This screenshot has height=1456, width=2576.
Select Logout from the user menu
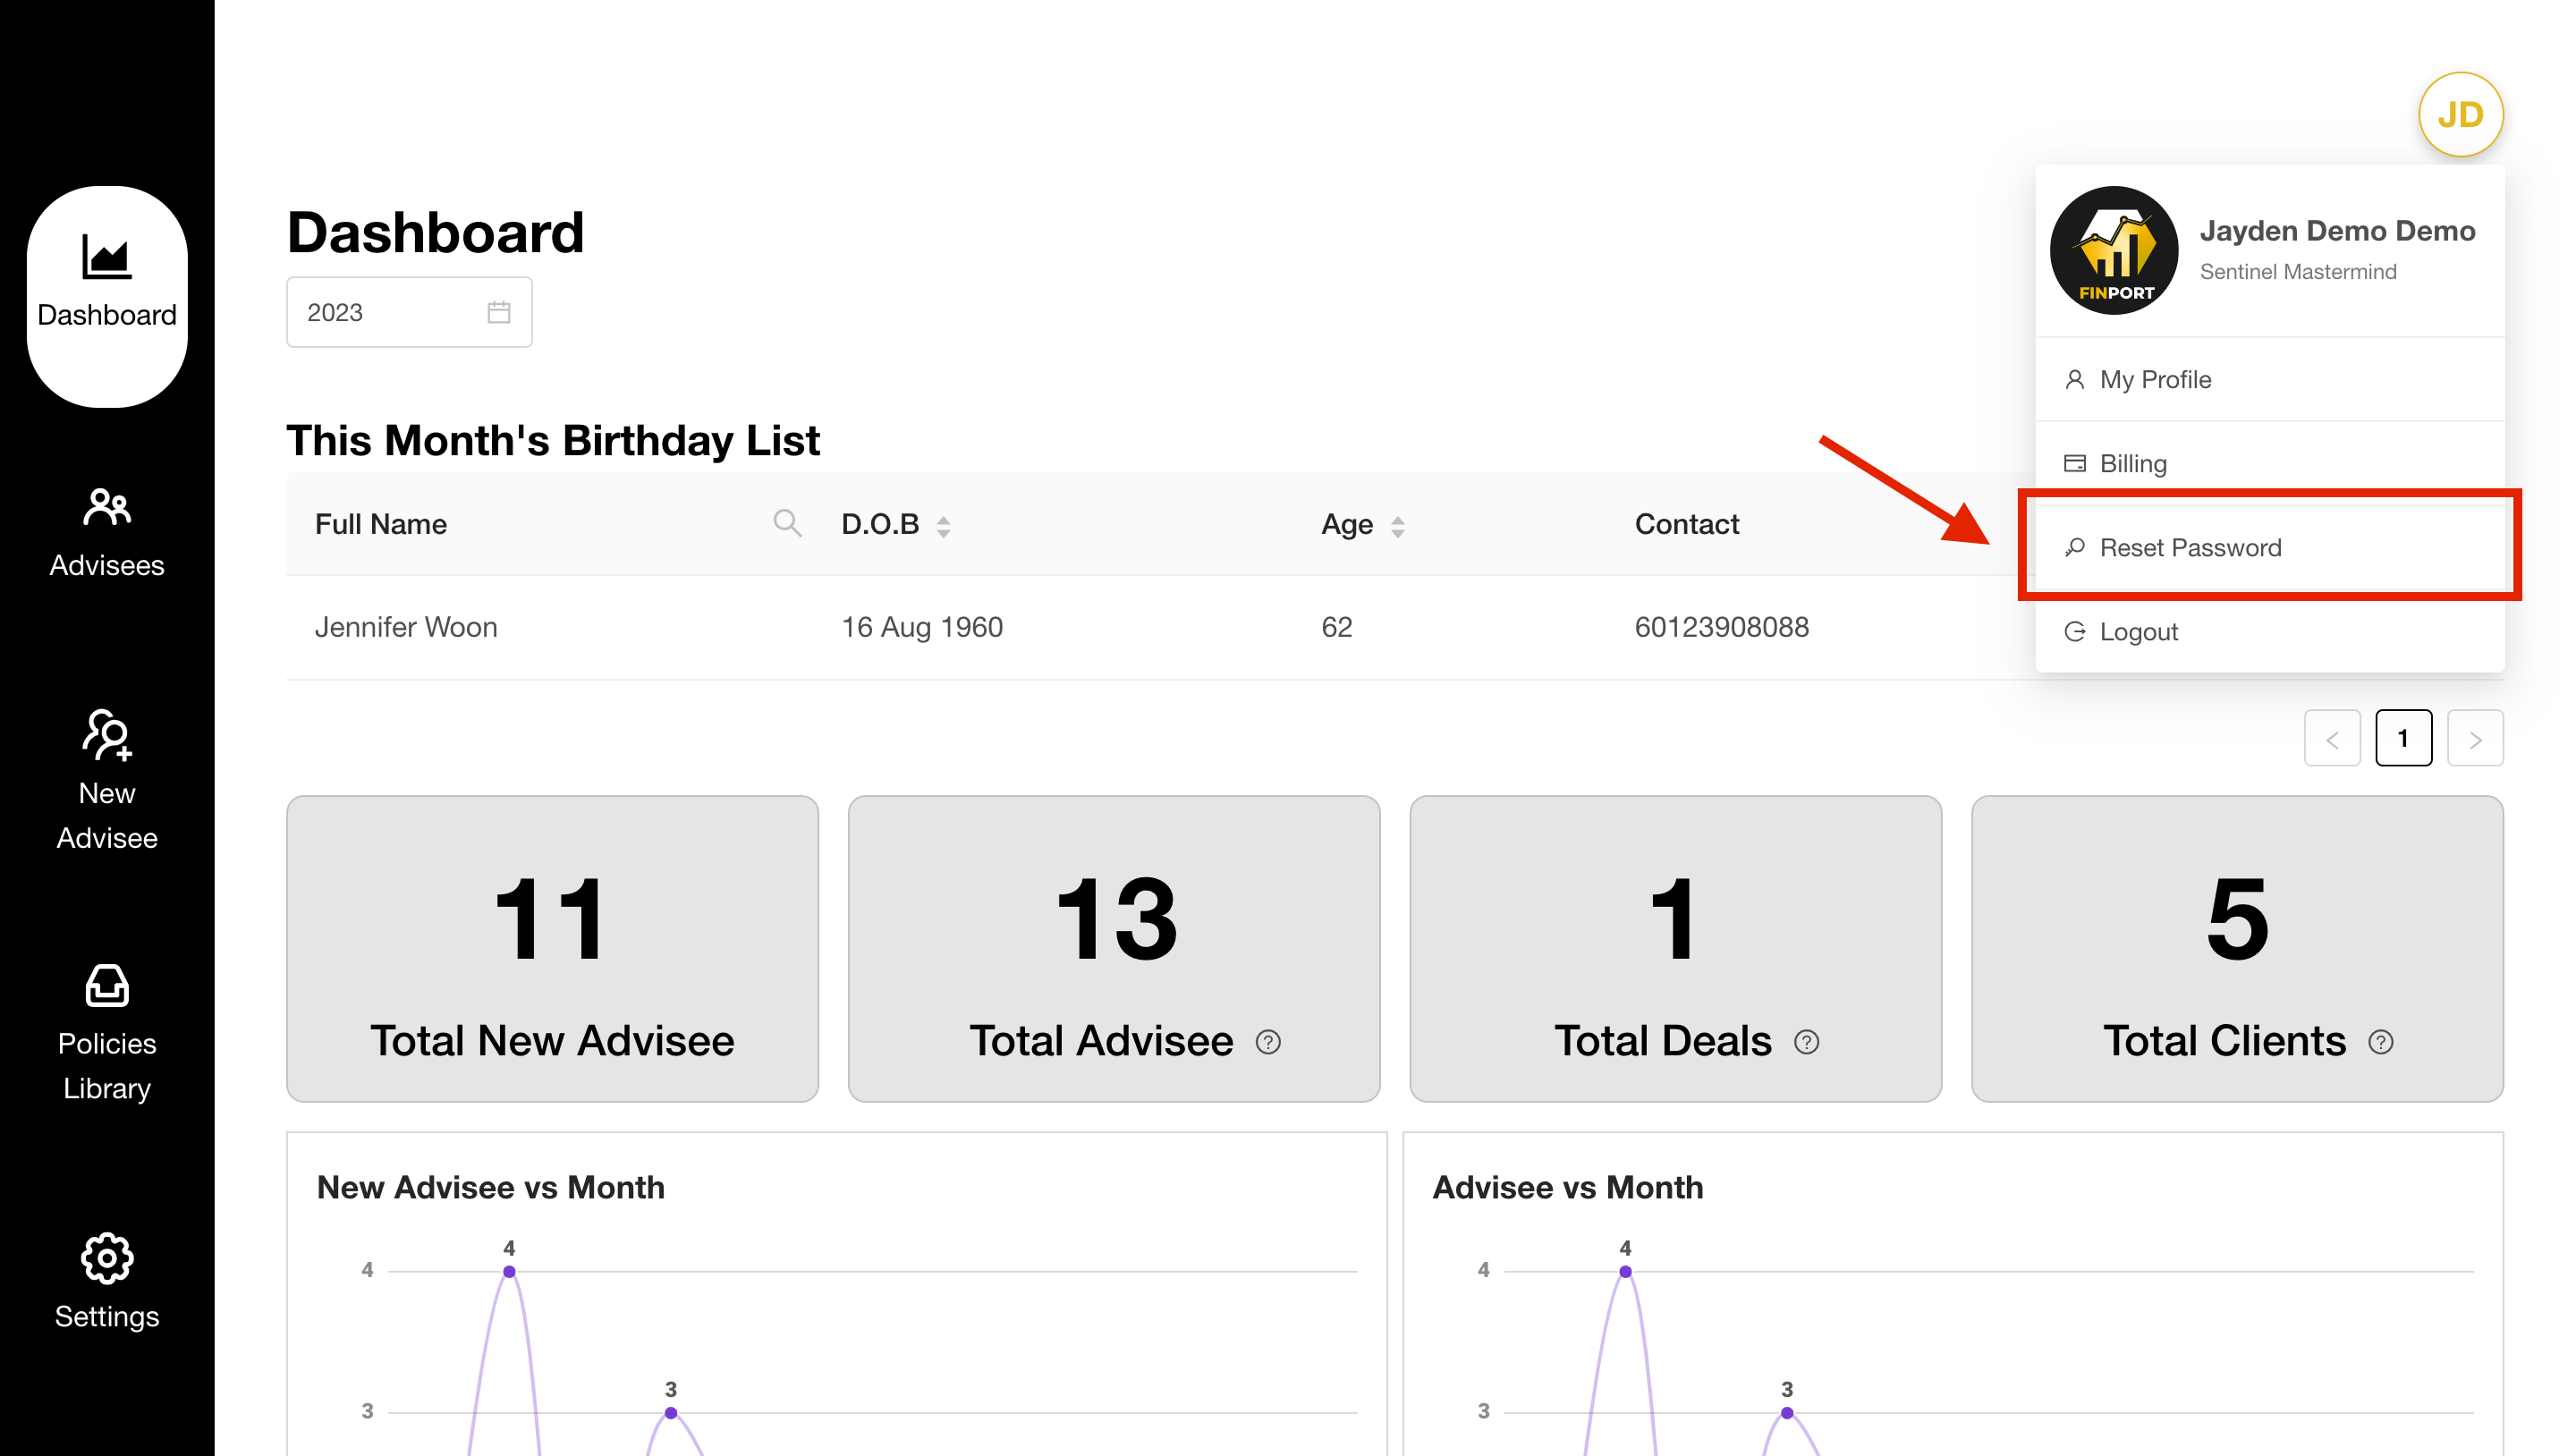[x=2270, y=632]
